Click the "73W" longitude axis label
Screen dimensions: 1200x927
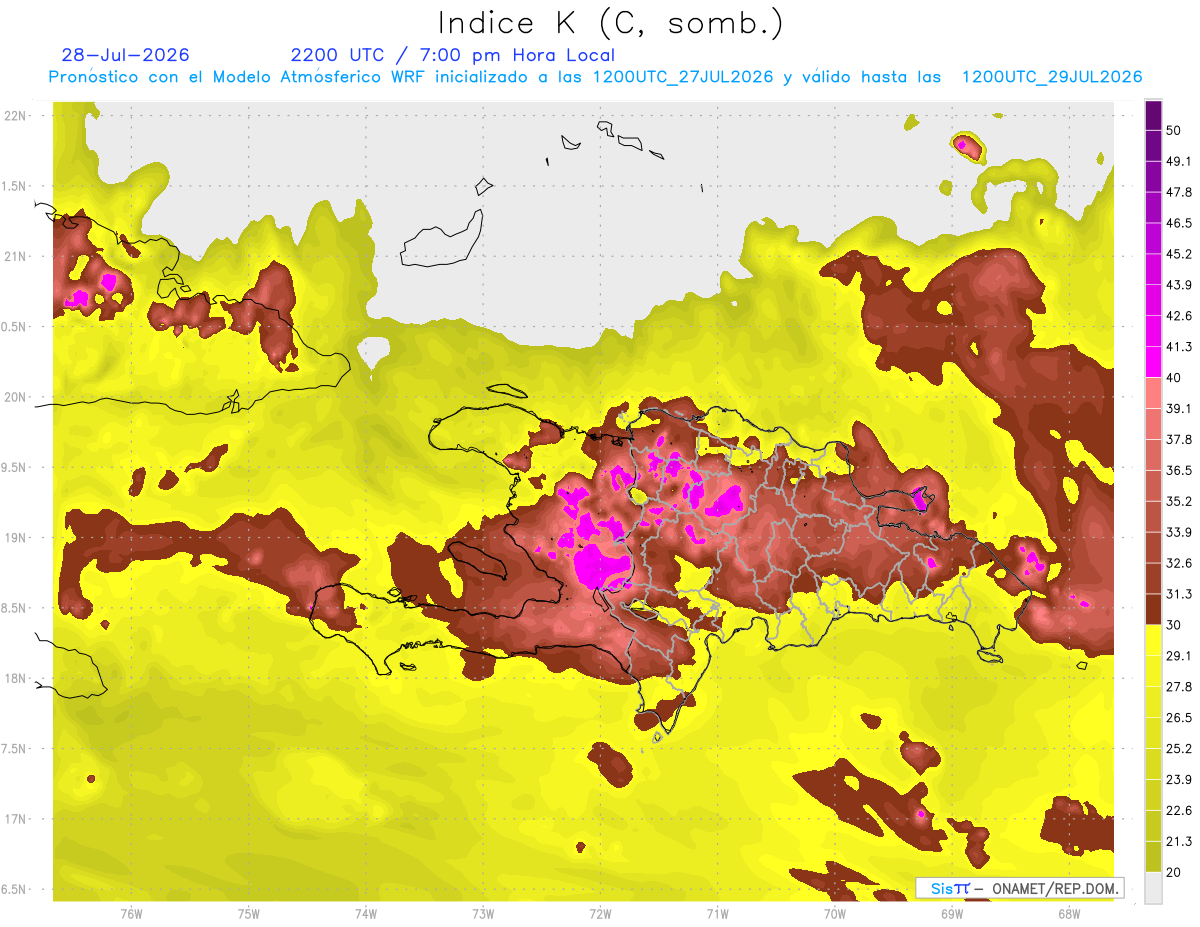point(483,913)
